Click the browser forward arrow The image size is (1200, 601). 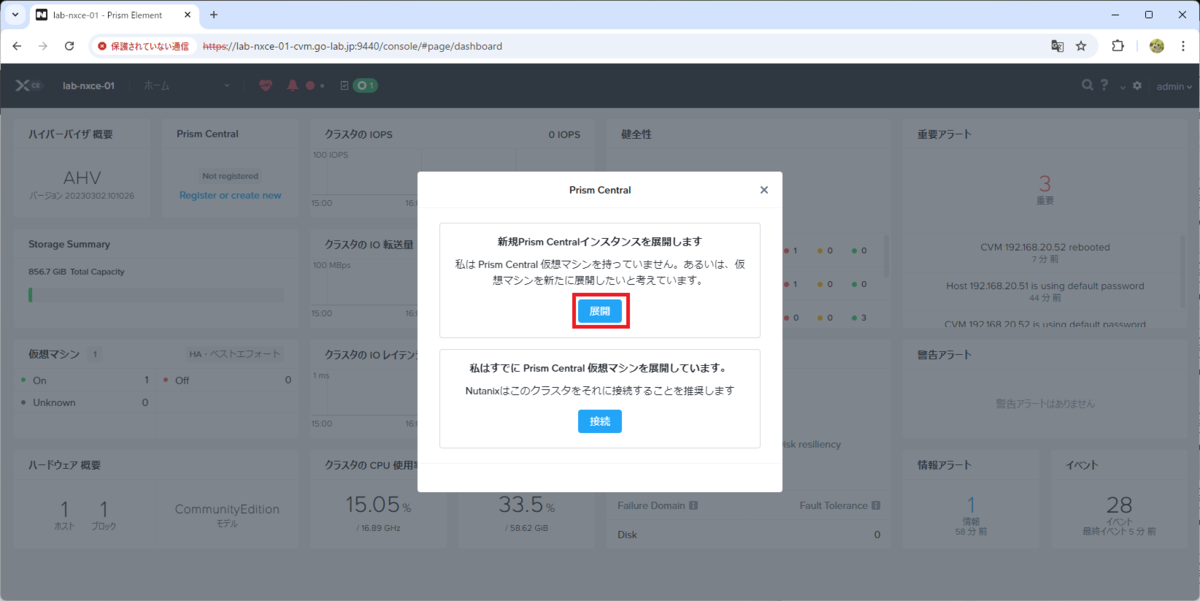[43, 46]
